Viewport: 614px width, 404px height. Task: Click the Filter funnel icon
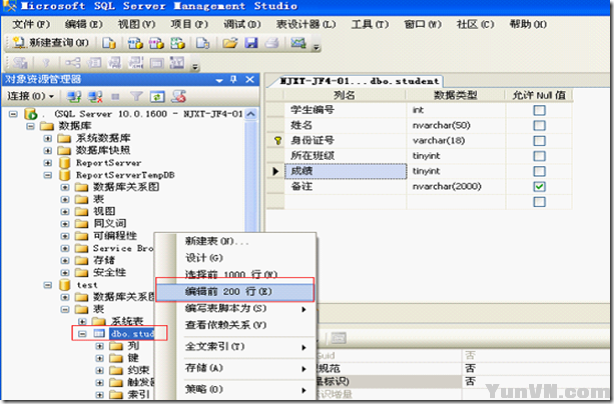pyautogui.click(x=136, y=96)
